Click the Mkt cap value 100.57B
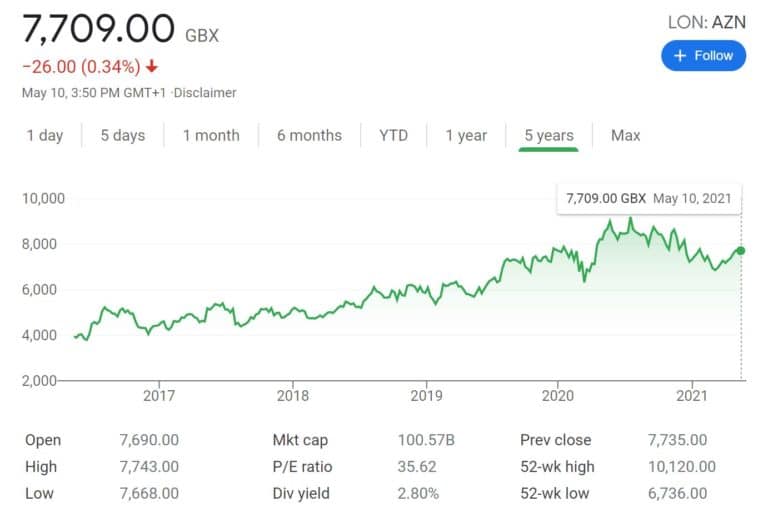Image resolution: width=768 pixels, height=517 pixels. point(426,440)
